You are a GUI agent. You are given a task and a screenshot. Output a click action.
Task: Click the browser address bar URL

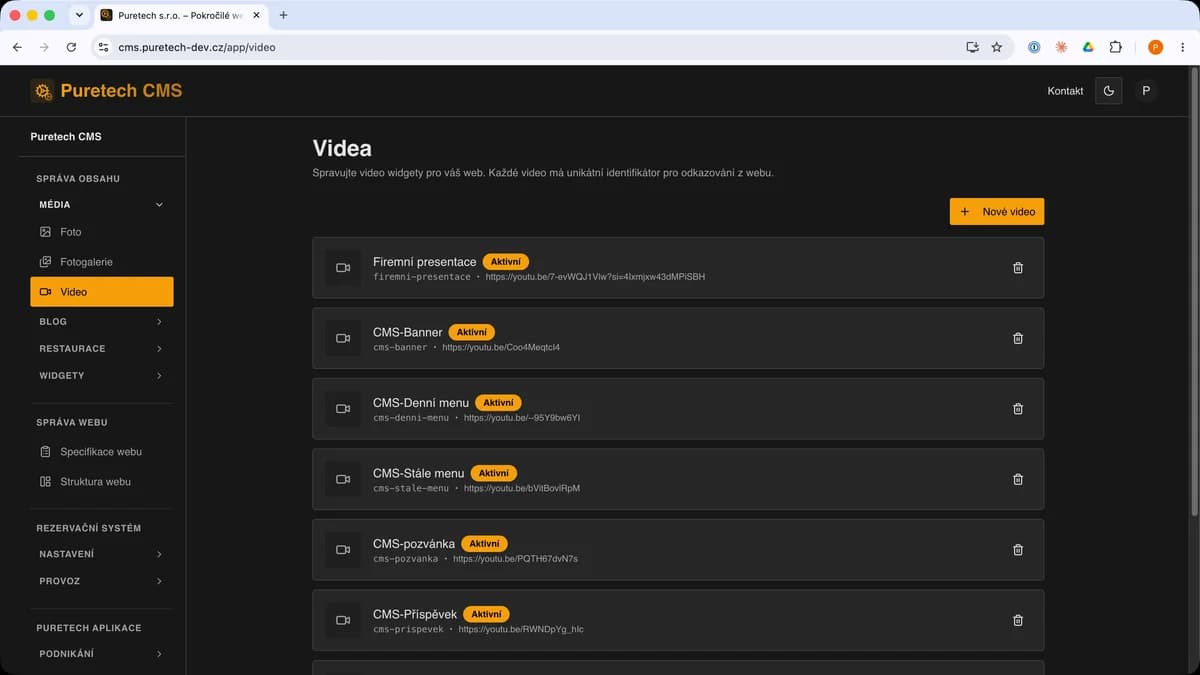pos(197,47)
